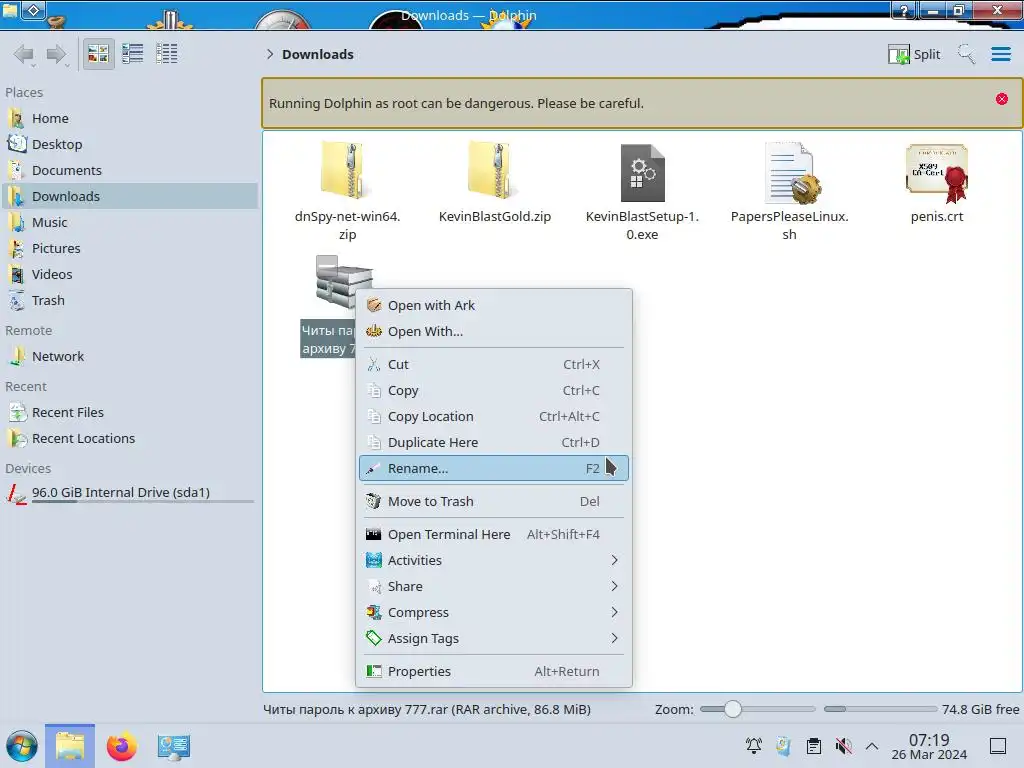Open Videos in Places panel
Viewport: 1024px width, 768px height.
pyautogui.click(x=129, y=275)
